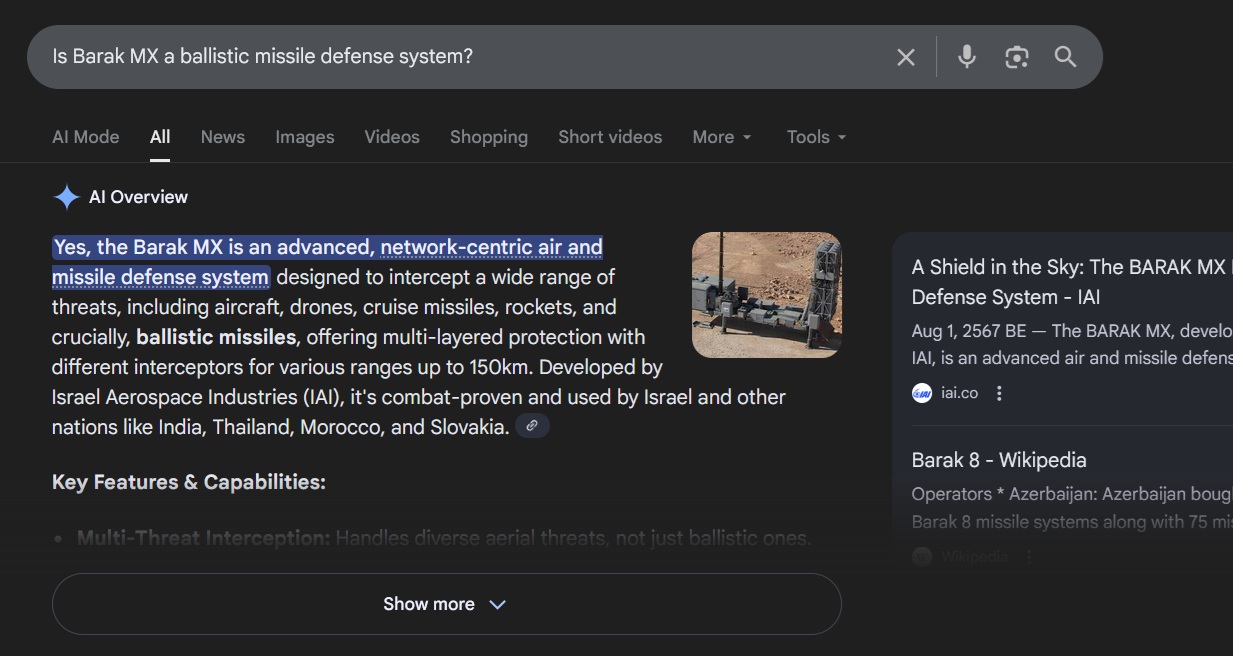Expand overview with Show more button
This screenshot has width=1233, height=656.
(x=446, y=604)
